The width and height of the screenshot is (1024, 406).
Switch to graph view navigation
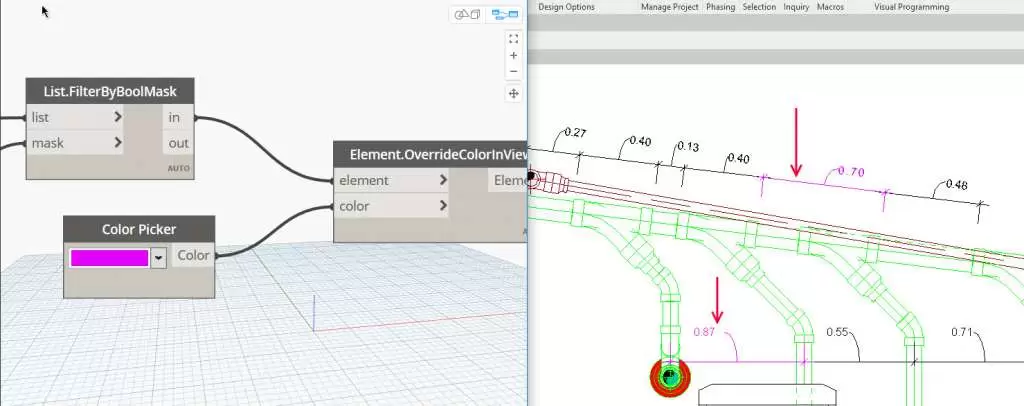(505, 15)
